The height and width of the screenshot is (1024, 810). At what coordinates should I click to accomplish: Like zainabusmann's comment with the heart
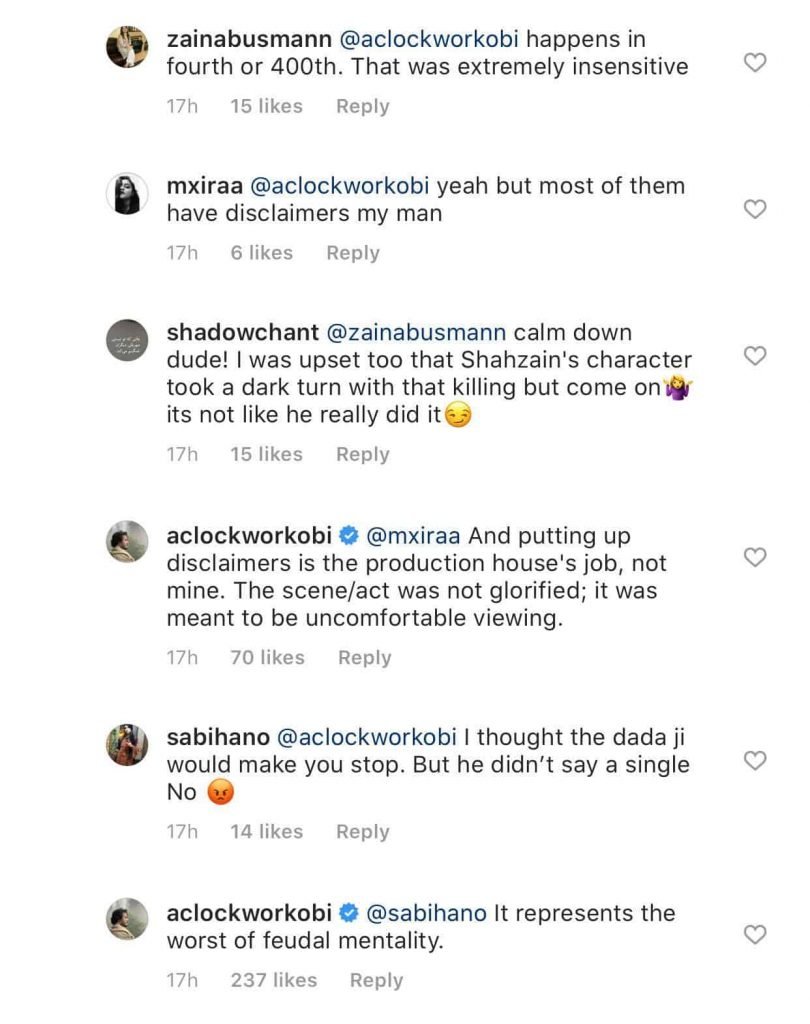click(756, 64)
